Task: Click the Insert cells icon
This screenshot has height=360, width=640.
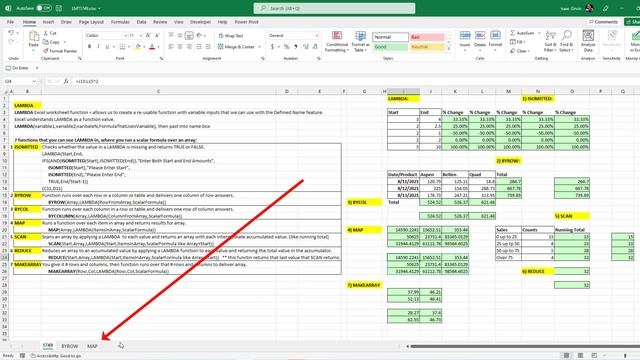Action: [465, 36]
